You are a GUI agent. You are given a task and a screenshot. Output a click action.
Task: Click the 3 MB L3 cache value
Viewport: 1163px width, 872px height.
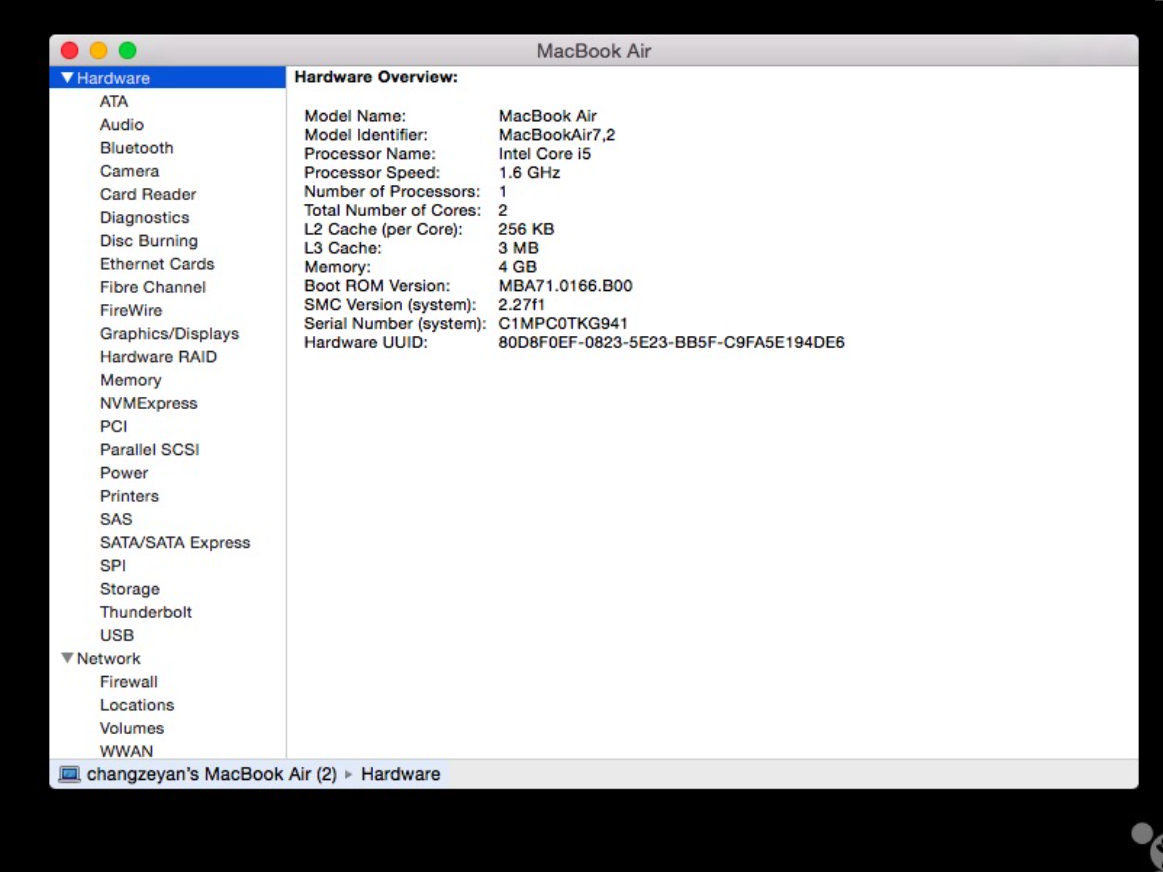tap(518, 248)
